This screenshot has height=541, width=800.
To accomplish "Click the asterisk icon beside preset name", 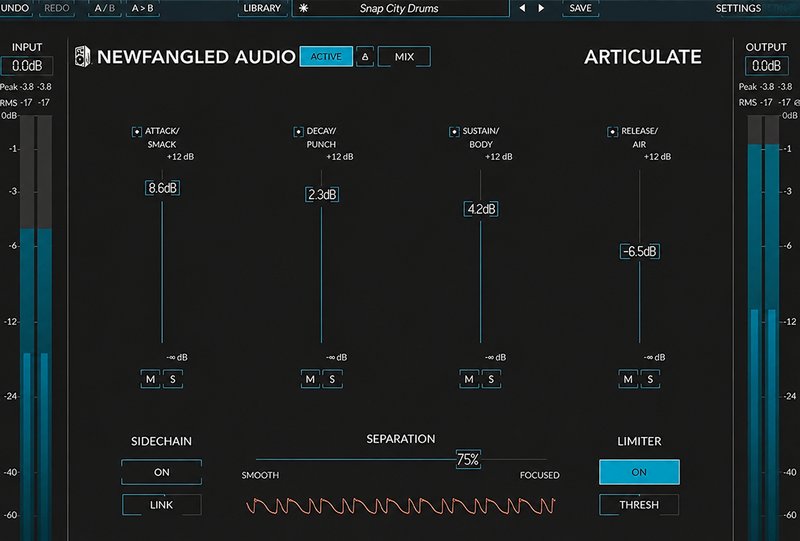I will pyautogui.click(x=304, y=8).
